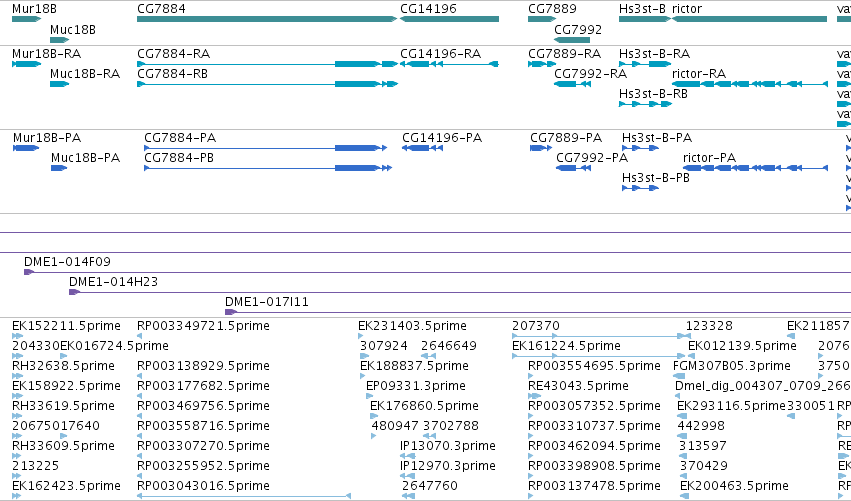This screenshot has width=851, height=501.
Task: Select coding sequence rictor-PA
Action: pos(709,158)
